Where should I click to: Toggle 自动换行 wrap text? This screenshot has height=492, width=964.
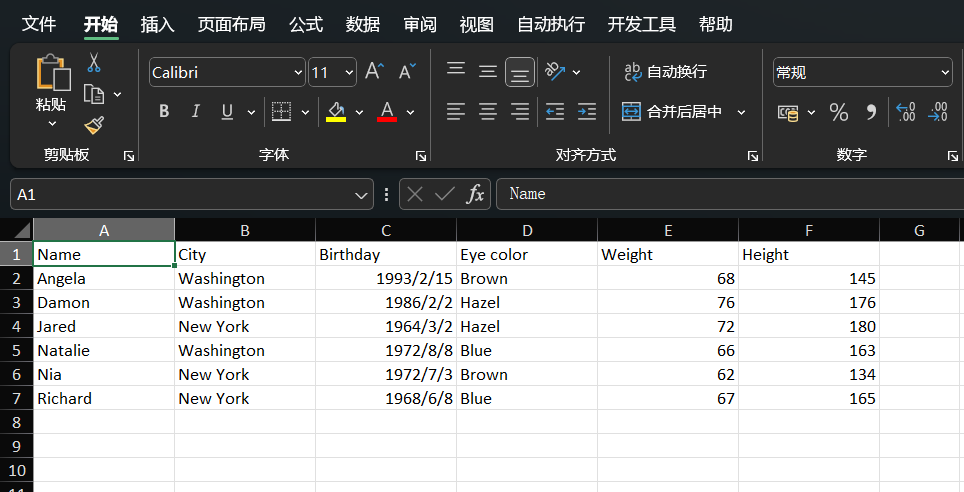[x=665, y=72]
